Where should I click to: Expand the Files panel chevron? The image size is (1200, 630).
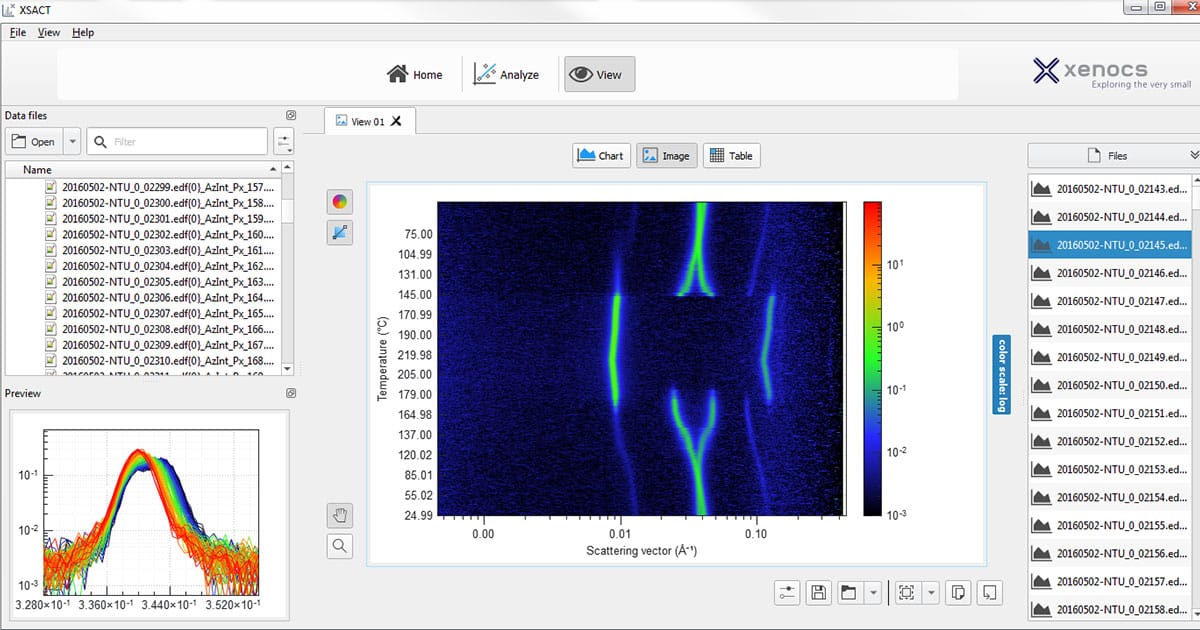[1193, 155]
